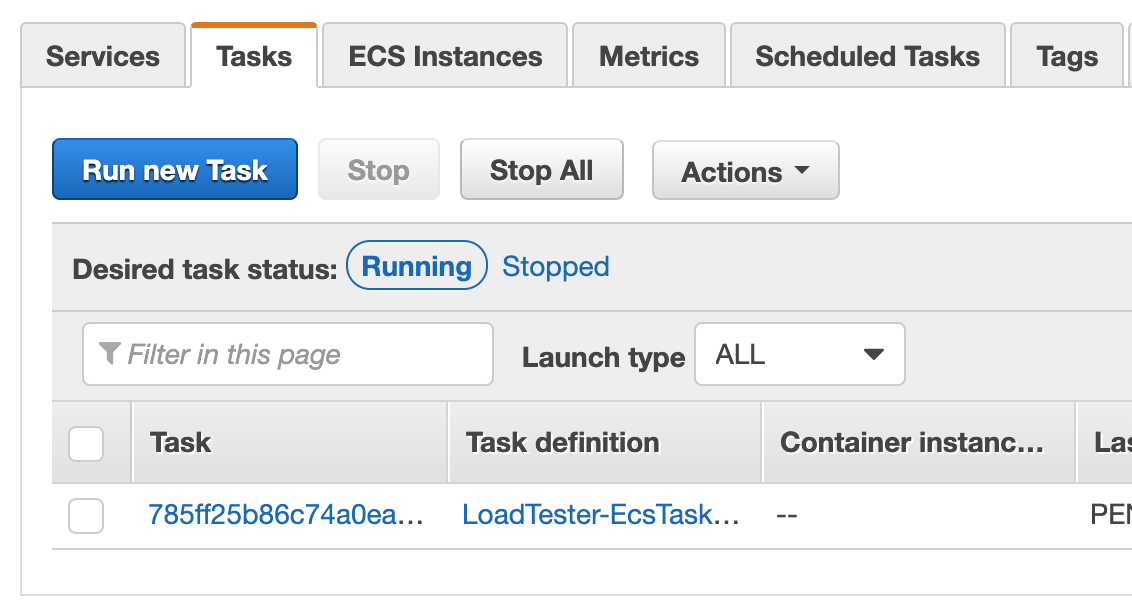Viewport: 1132px width, 612px height.
Task: Click the filter funnel icon
Action: [x=109, y=353]
